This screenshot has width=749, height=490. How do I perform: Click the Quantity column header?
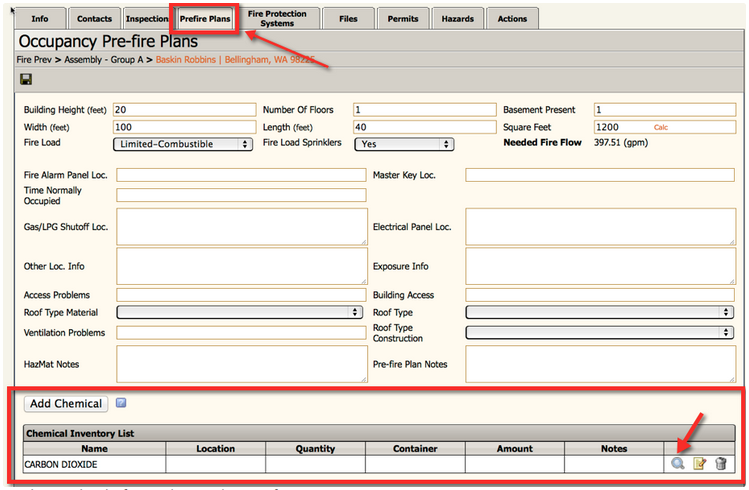(315, 448)
